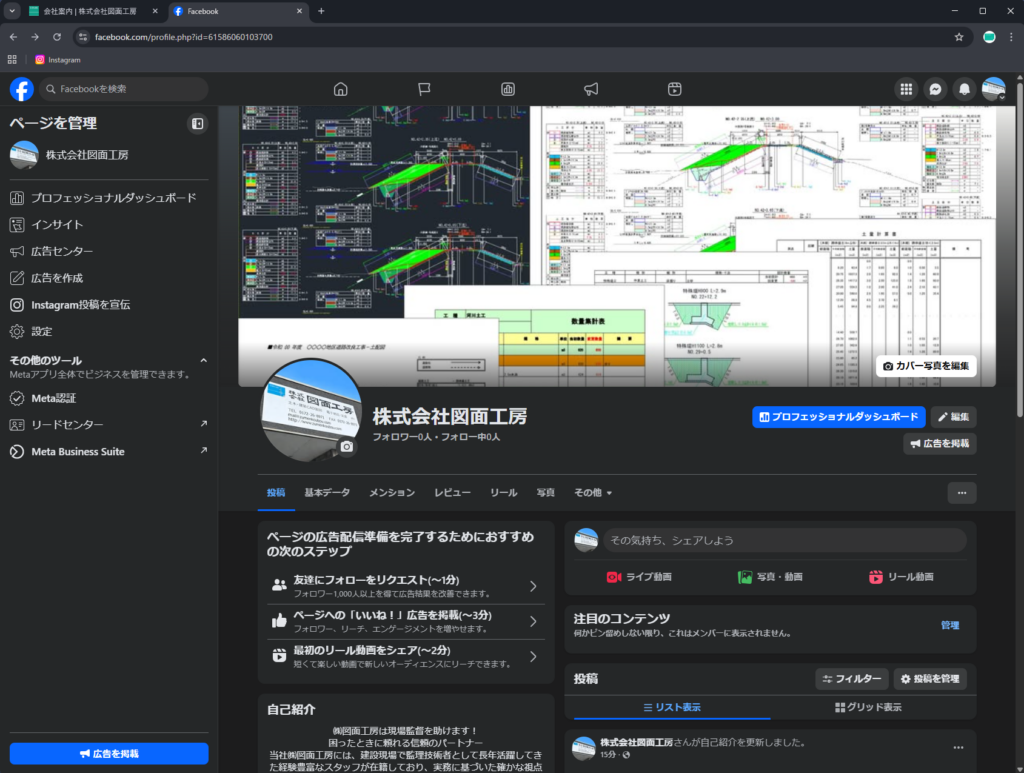1024x773 pixels.
Task: Open the three-dot menu beside profile tabs
Action: [x=961, y=493]
